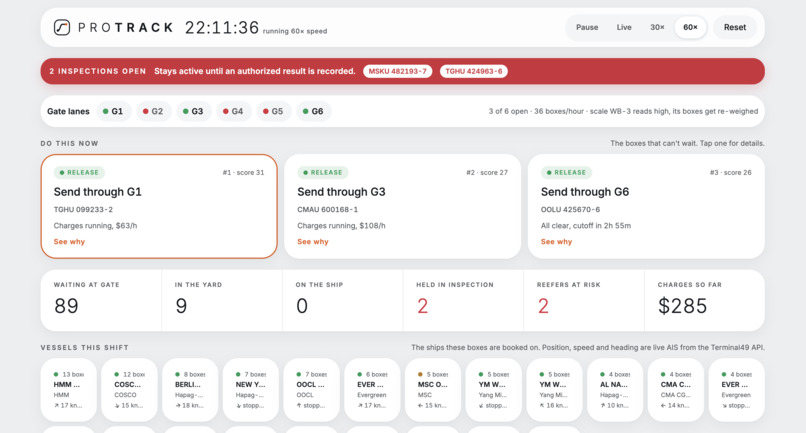The width and height of the screenshot is (806, 433).
Task: Click the RELEASE badge on the G1 card
Action: [x=79, y=172]
